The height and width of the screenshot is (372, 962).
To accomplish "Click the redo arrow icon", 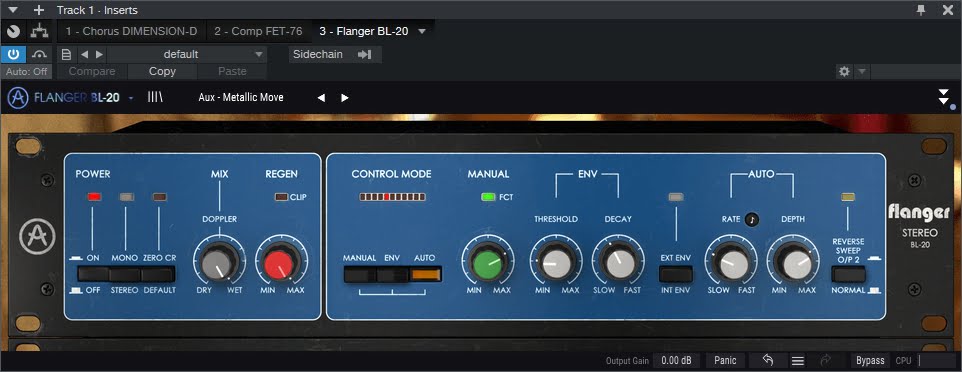I will click(x=825, y=360).
